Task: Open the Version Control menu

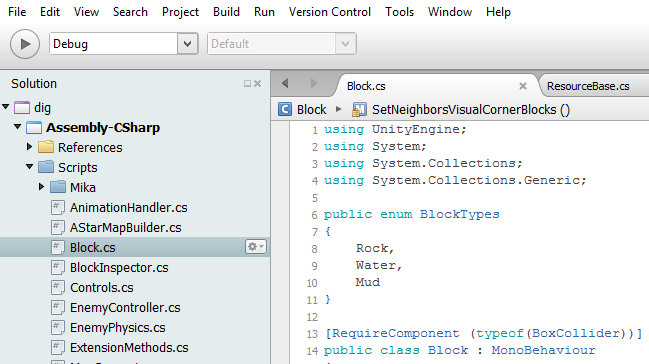Action: click(329, 12)
